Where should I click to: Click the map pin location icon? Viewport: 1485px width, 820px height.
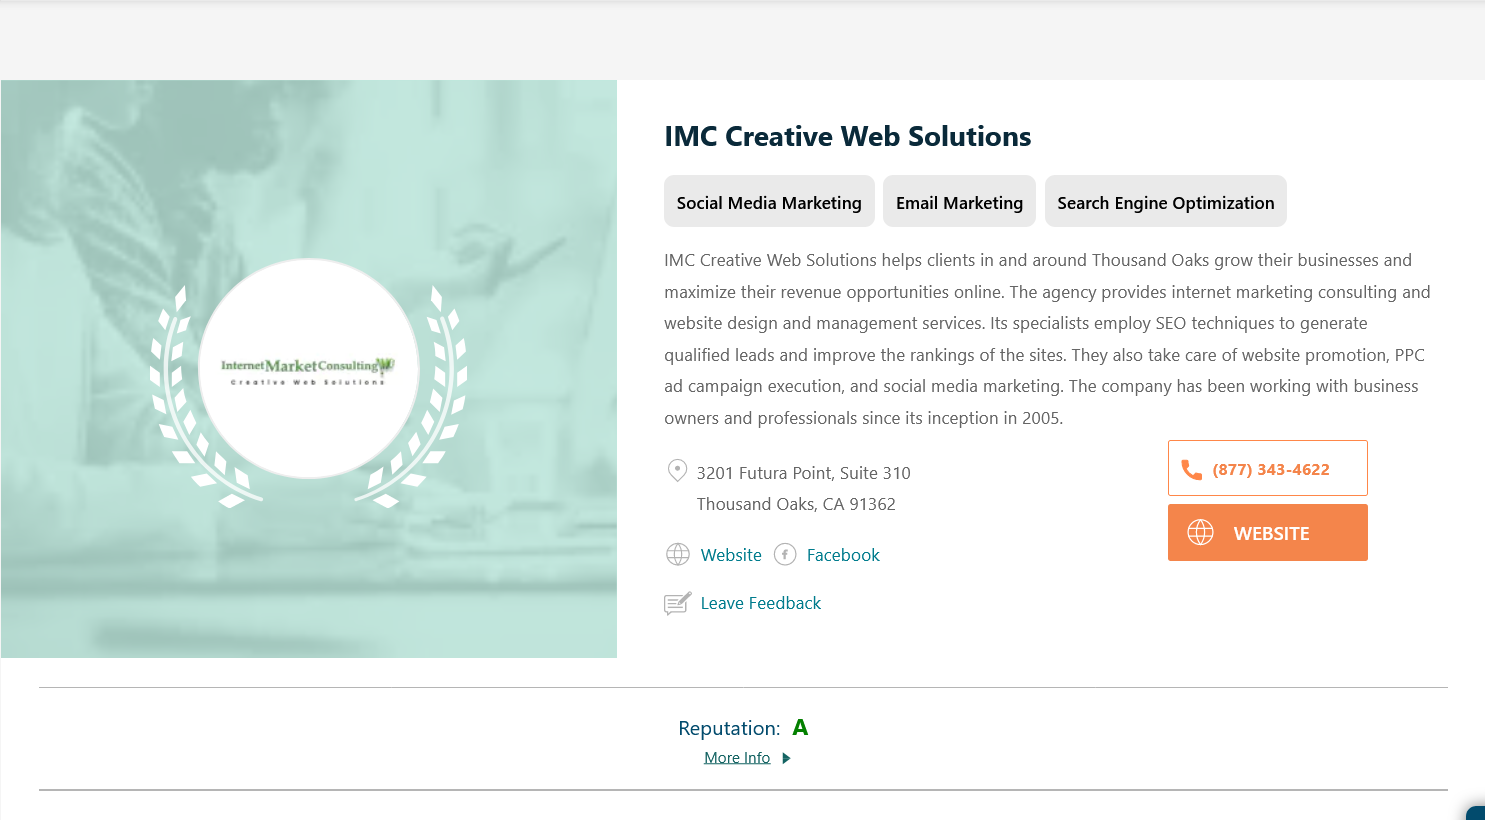[x=677, y=471]
